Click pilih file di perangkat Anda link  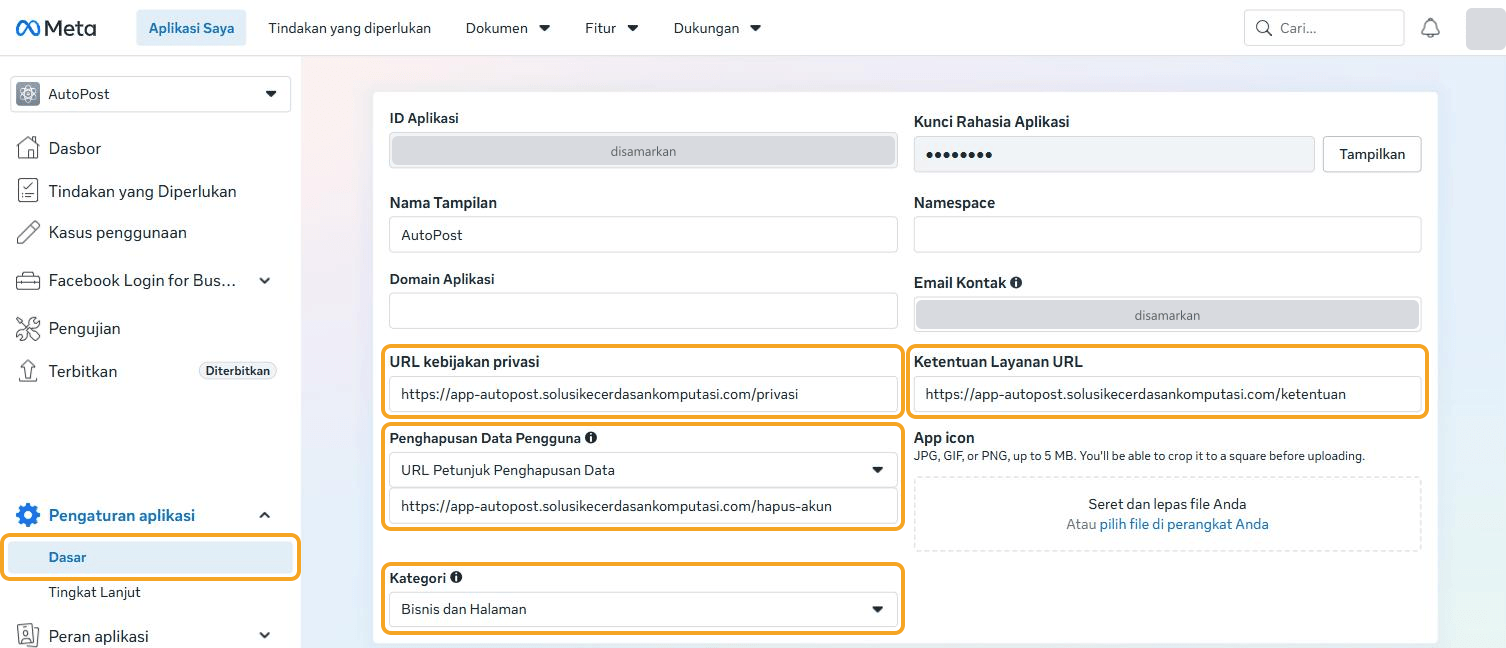(x=1184, y=524)
